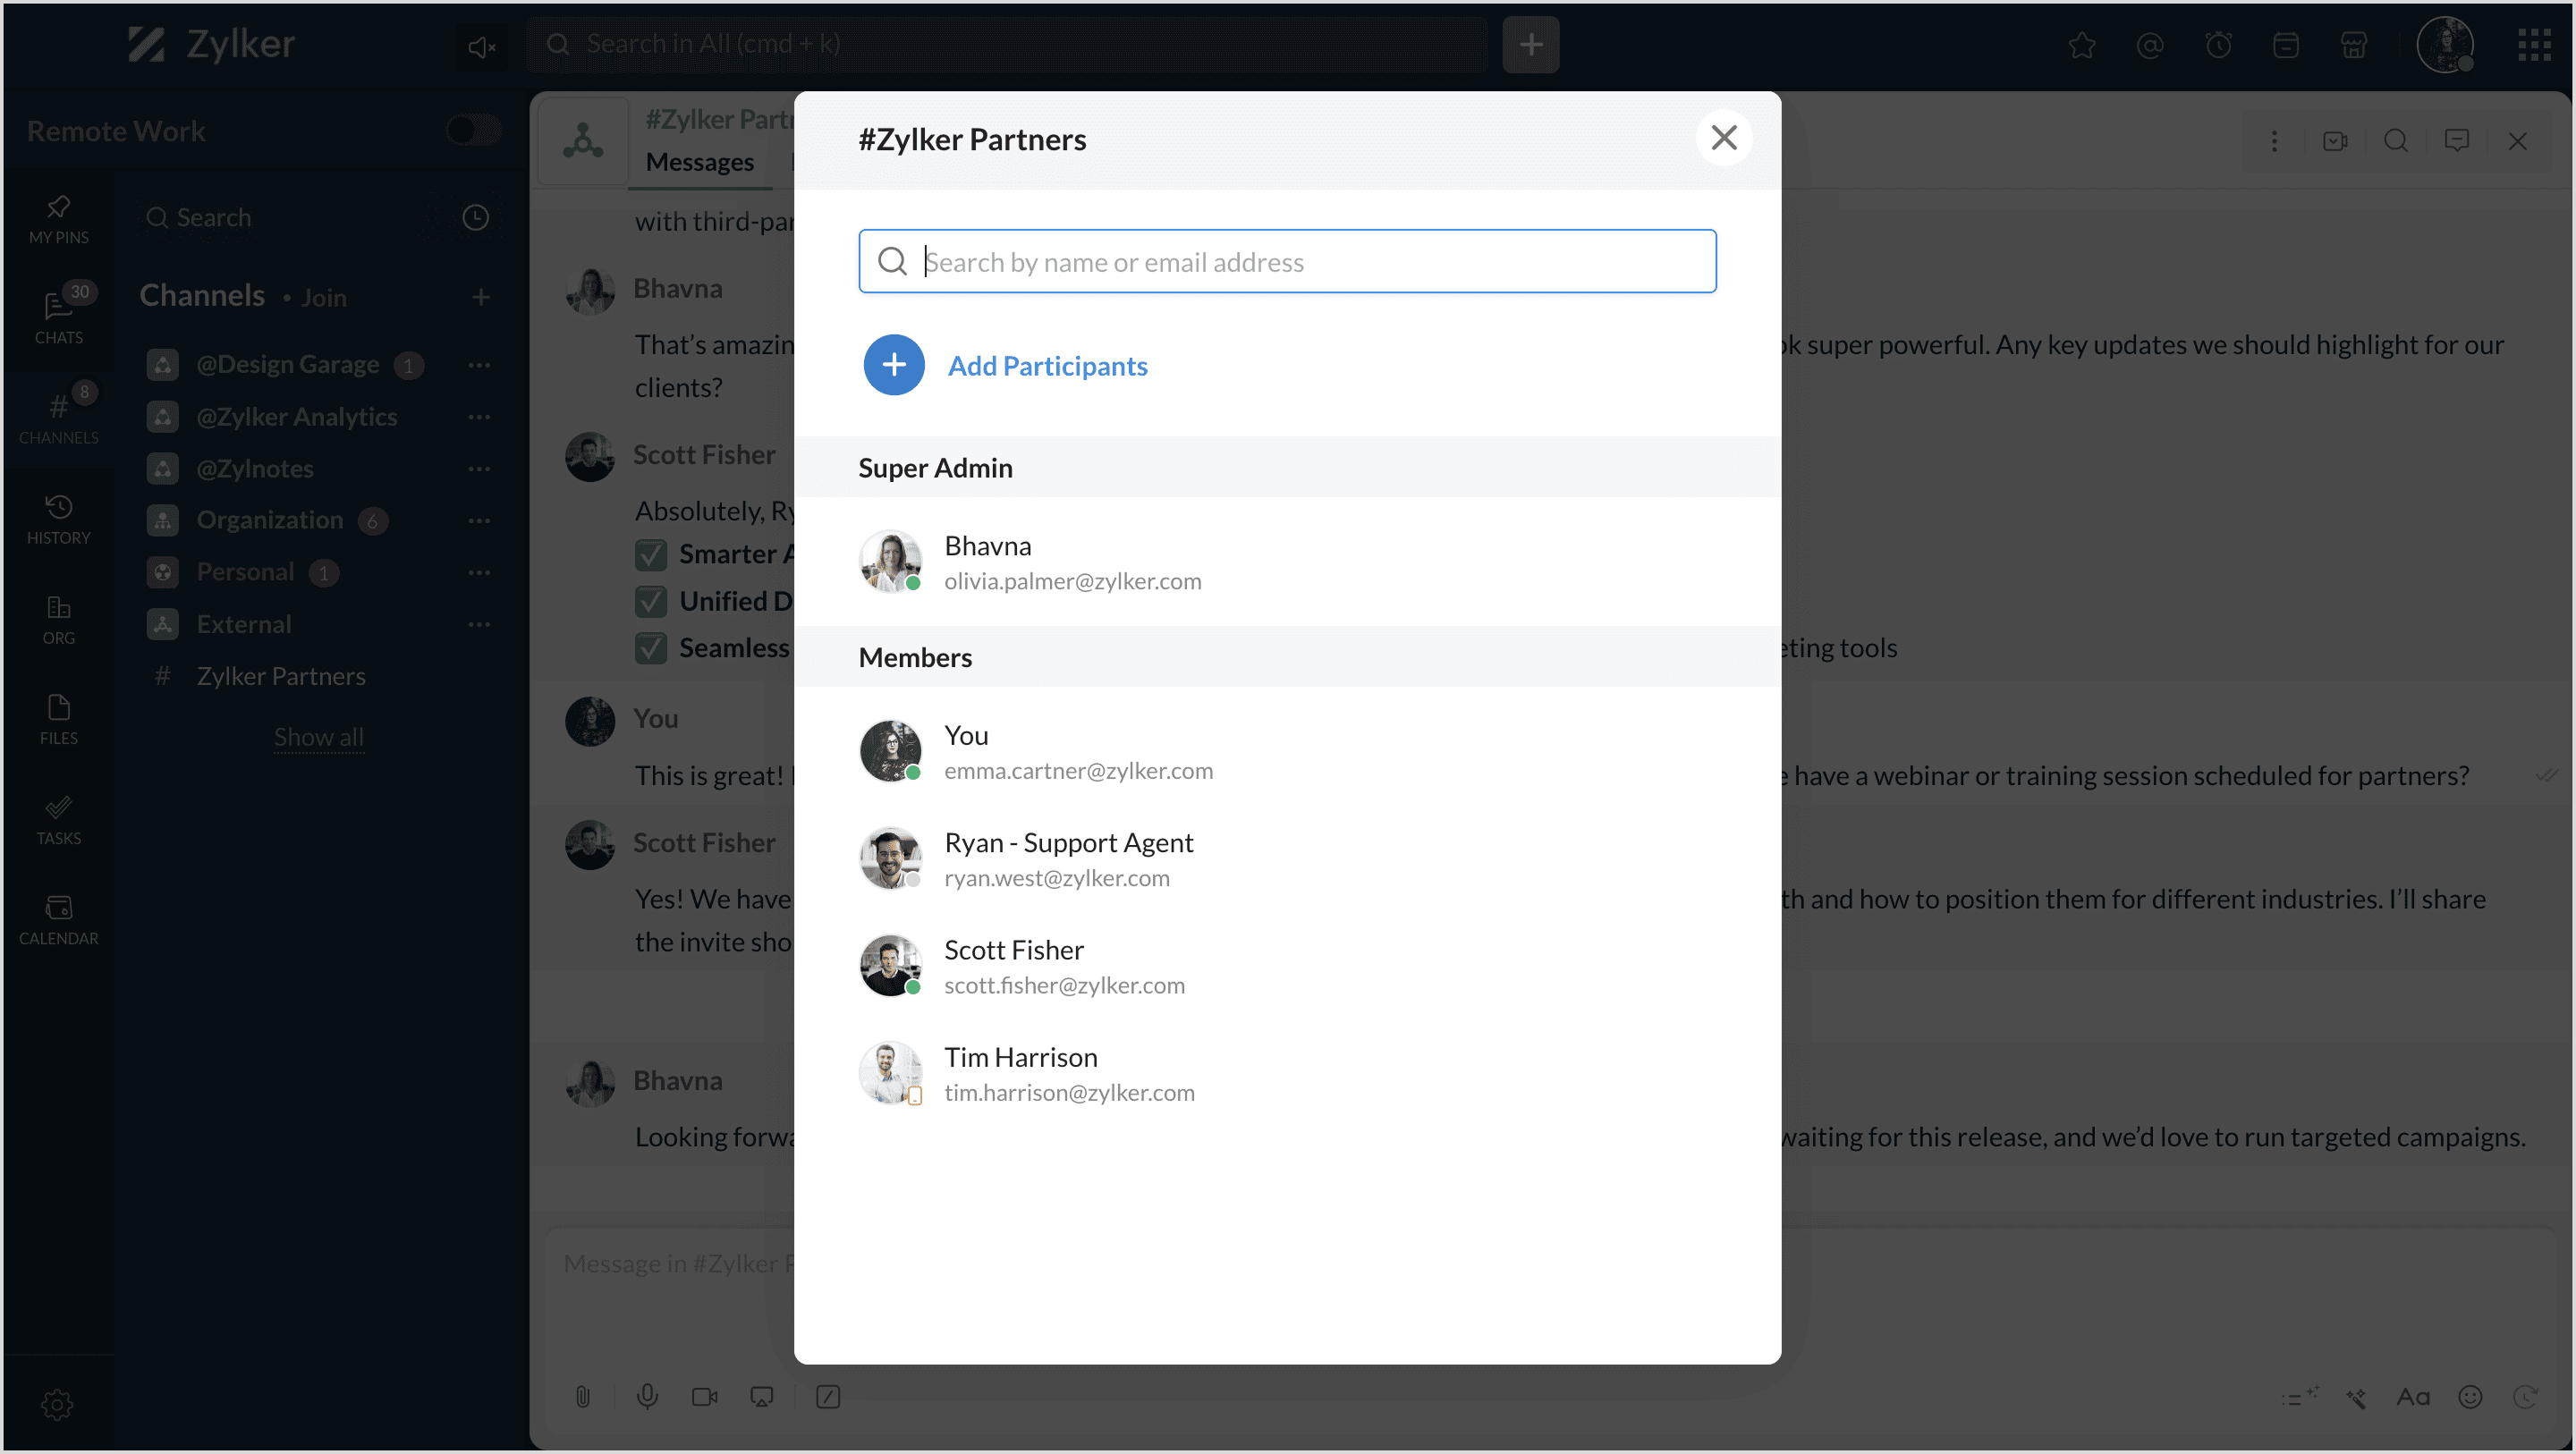2576x1454 pixels.
Task: Open the Tasks section in sidebar
Action: coord(58,819)
